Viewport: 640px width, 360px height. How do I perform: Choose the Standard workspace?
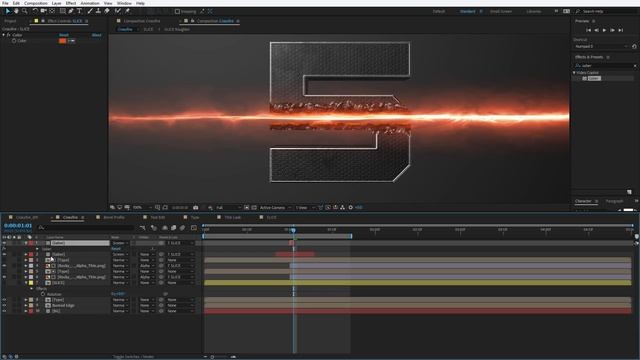tap(468, 11)
